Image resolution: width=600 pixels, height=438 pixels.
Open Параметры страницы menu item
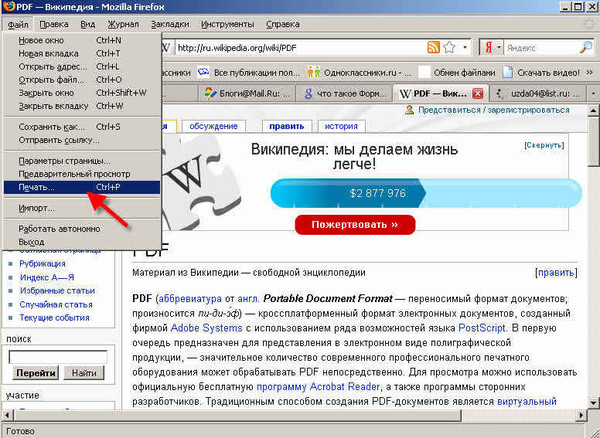(82, 161)
